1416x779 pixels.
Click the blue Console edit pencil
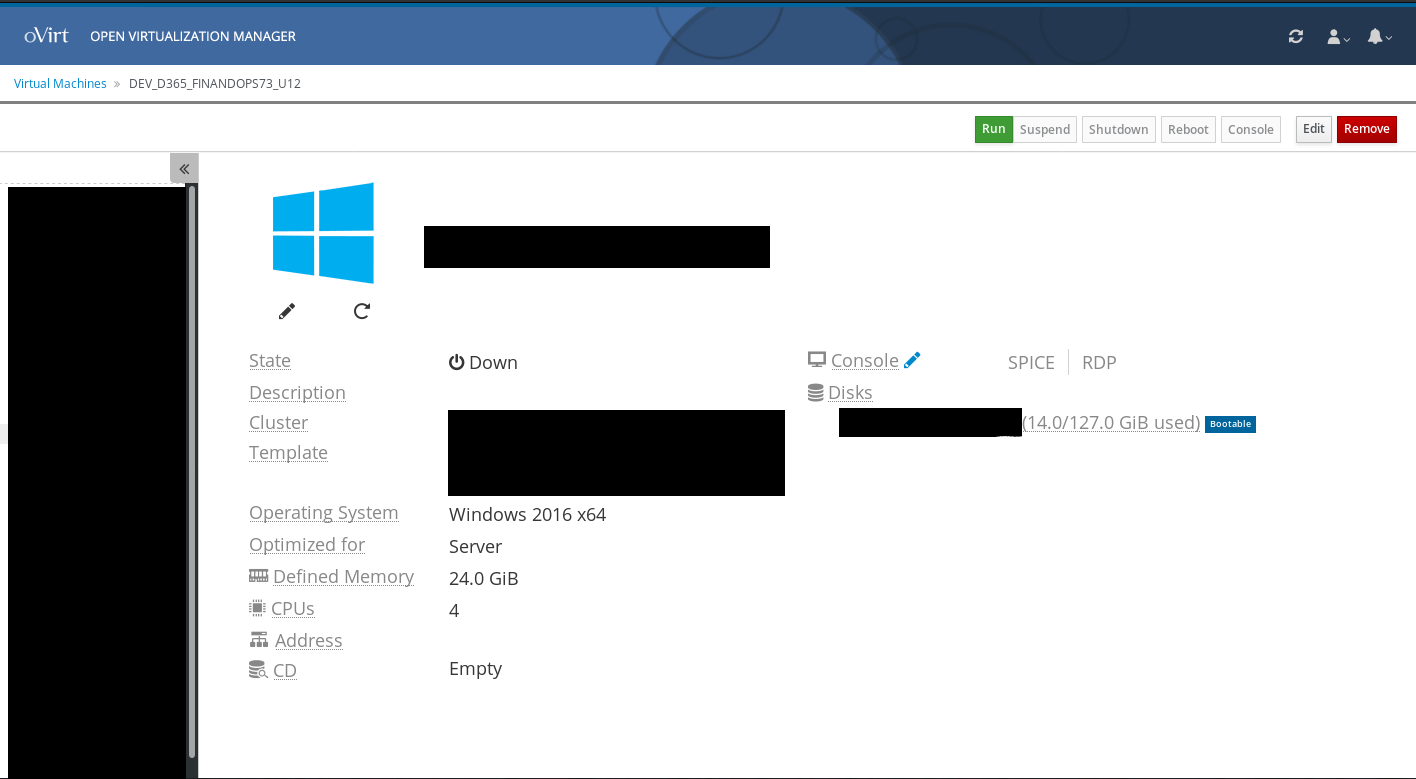(912, 361)
